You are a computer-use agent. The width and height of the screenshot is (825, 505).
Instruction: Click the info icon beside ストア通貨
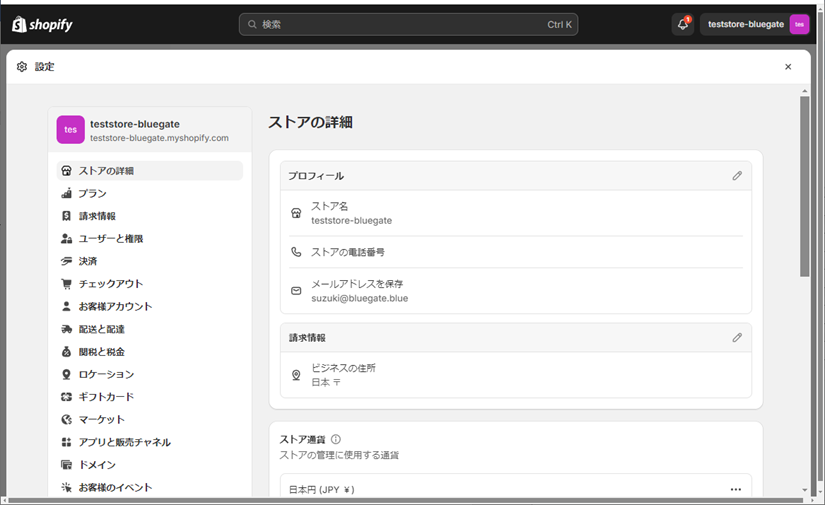(x=336, y=439)
